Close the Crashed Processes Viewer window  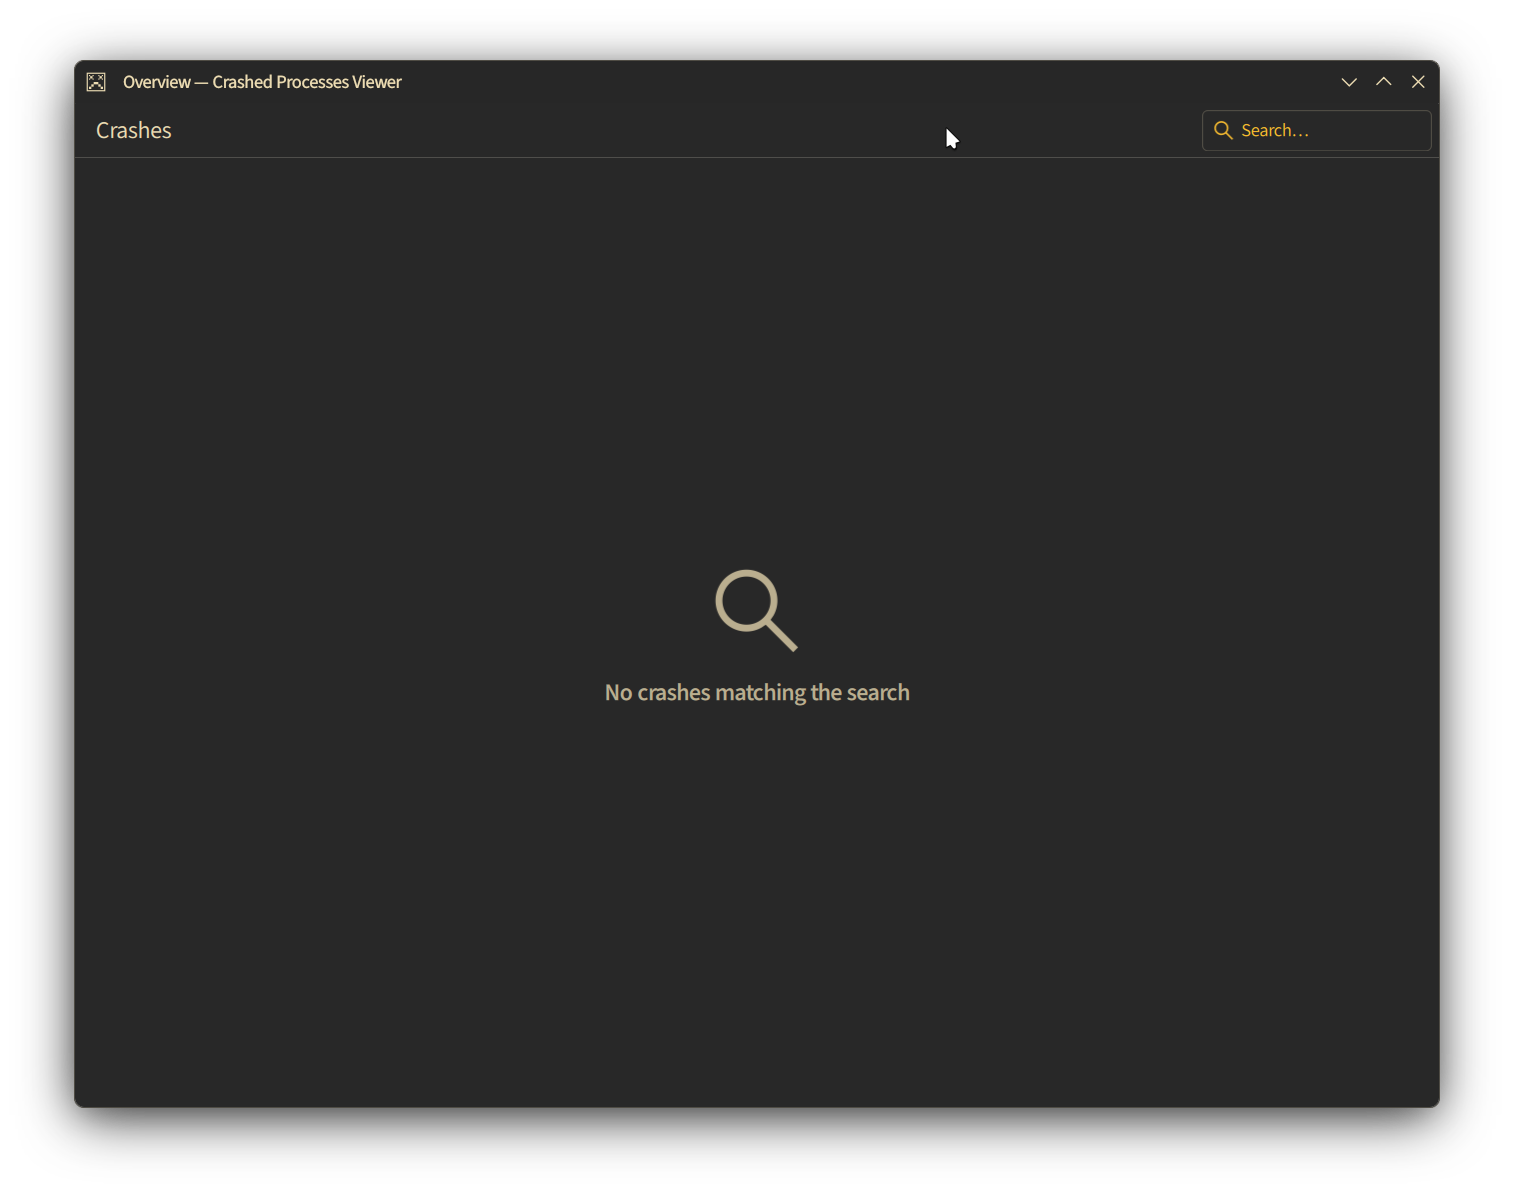coord(1418,82)
